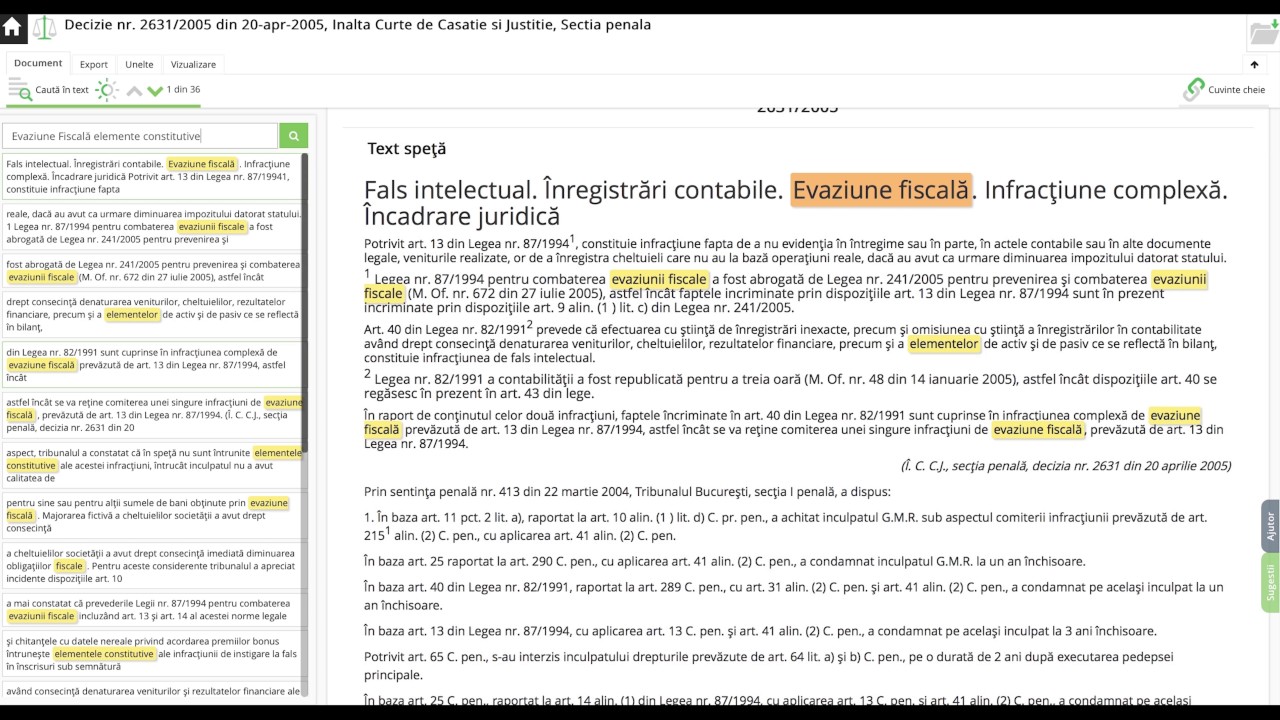Collapse the ribbon with the up arrow
1280x720 pixels.
point(1254,65)
